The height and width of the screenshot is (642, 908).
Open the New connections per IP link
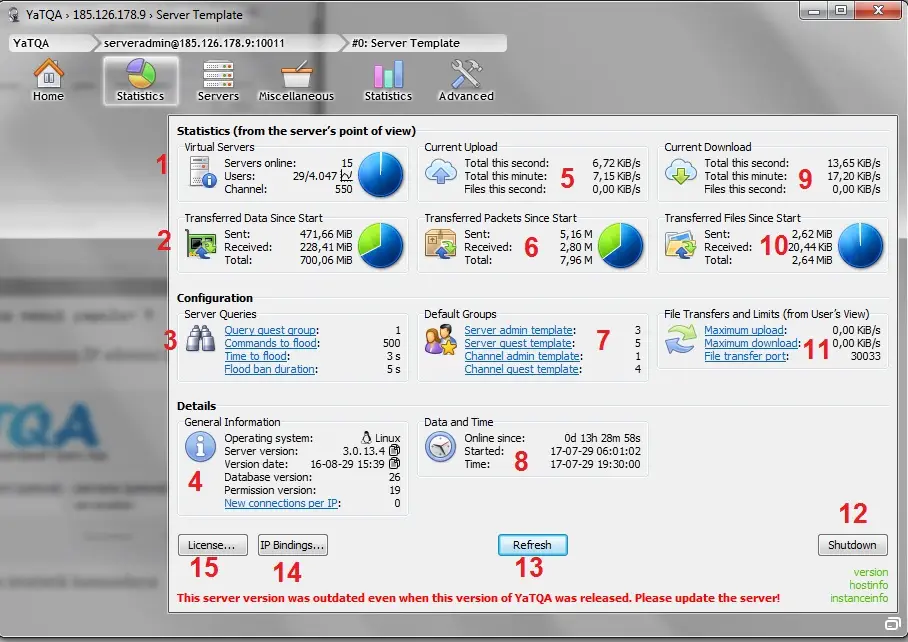pos(281,503)
